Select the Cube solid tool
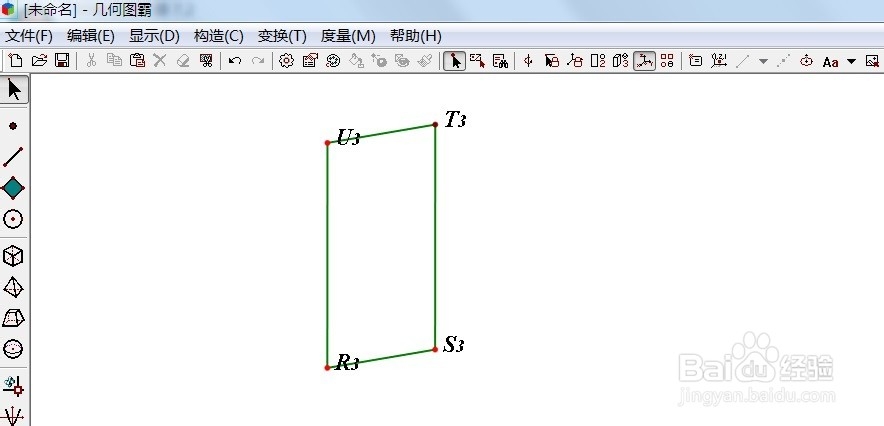The width and height of the screenshot is (884, 426). [13, 256]
